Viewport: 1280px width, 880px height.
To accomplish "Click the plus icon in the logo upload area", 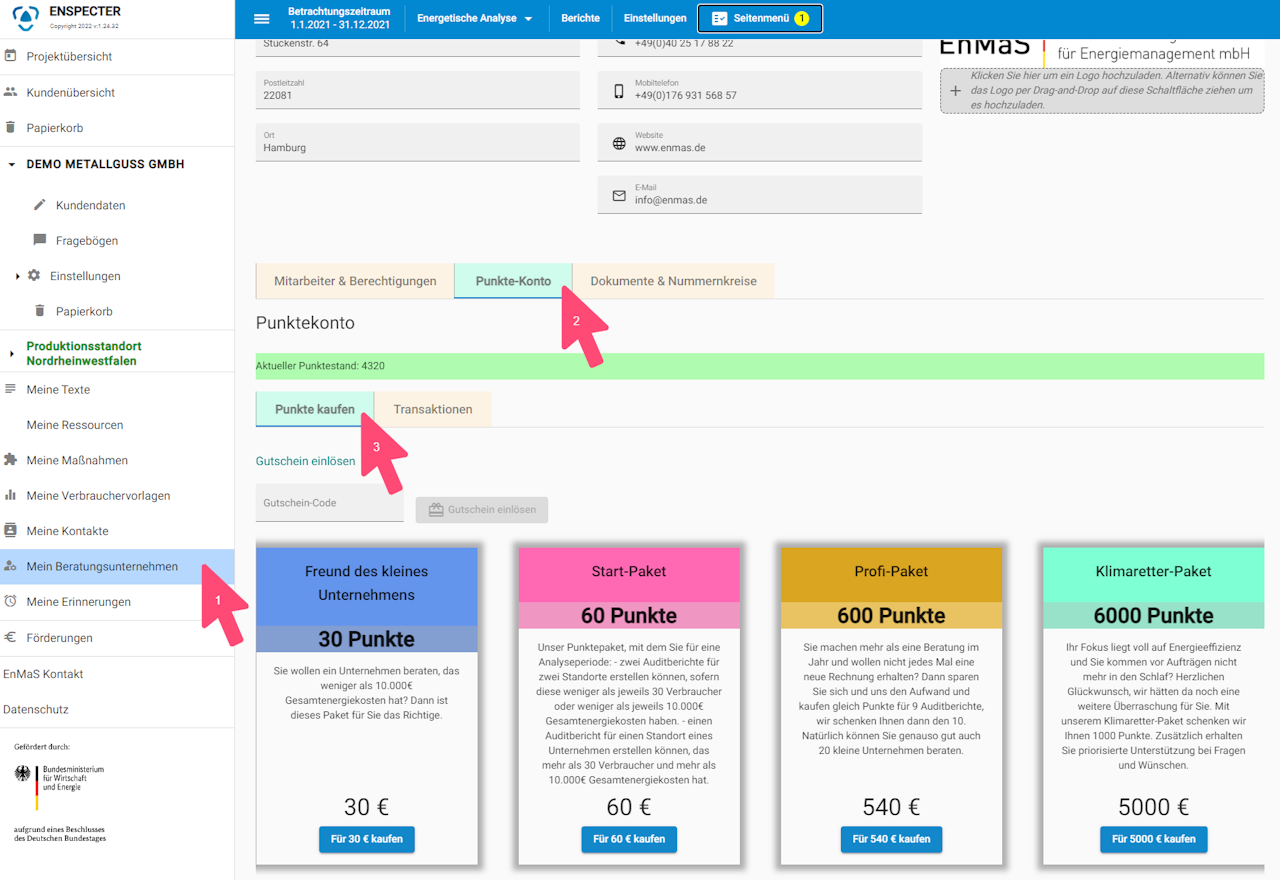I will pos(955,91).
